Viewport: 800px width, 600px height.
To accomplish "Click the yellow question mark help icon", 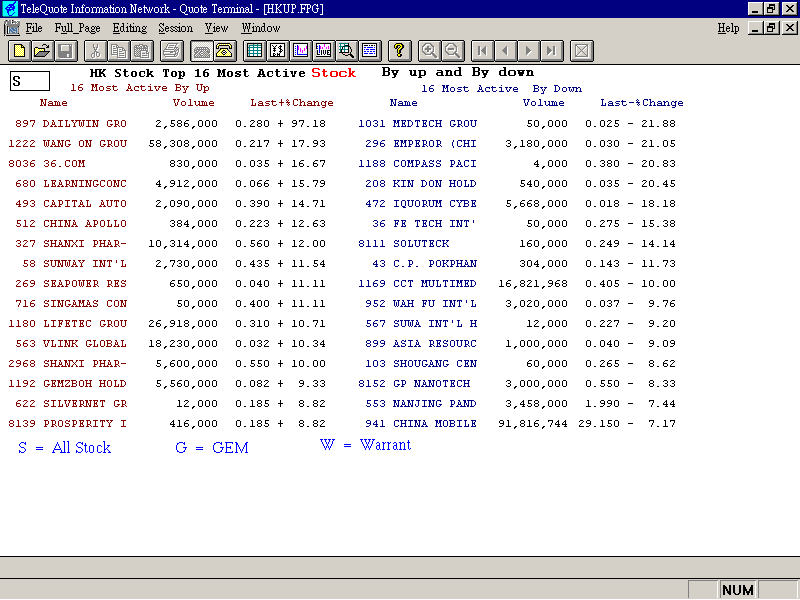I will coord(399,51).
